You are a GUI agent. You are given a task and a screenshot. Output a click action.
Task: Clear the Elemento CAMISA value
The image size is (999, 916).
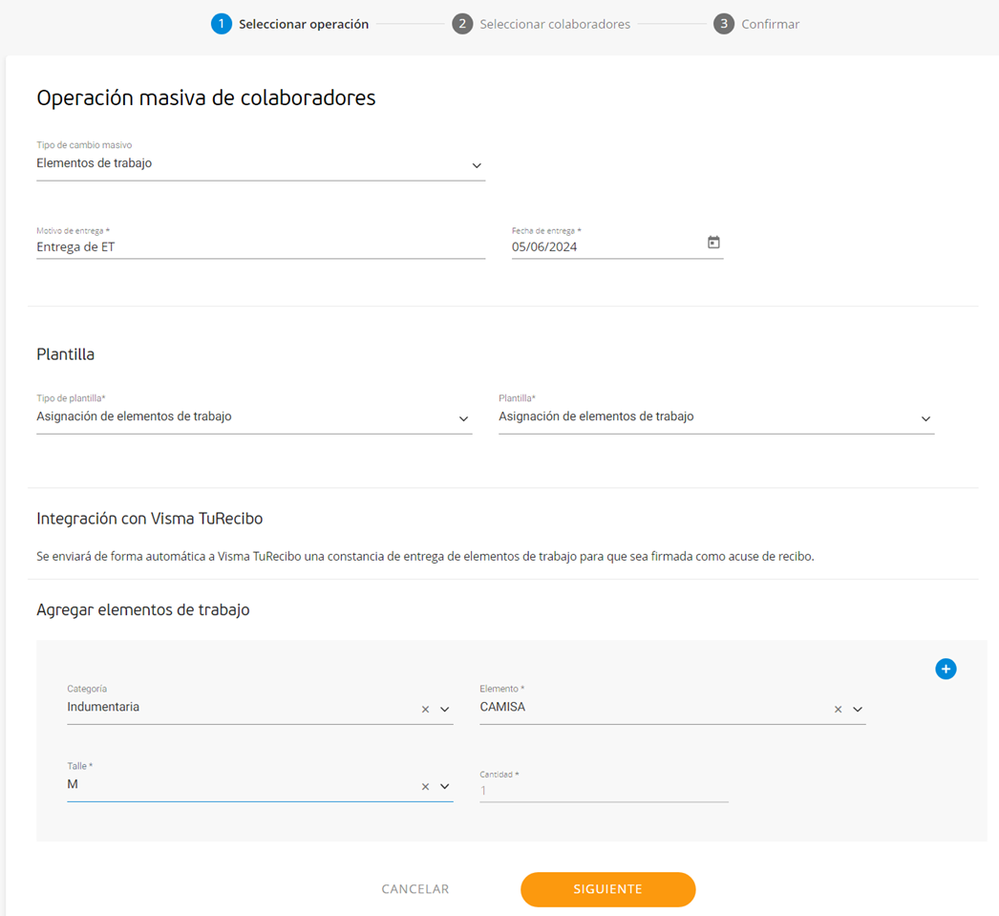[838, 709]
